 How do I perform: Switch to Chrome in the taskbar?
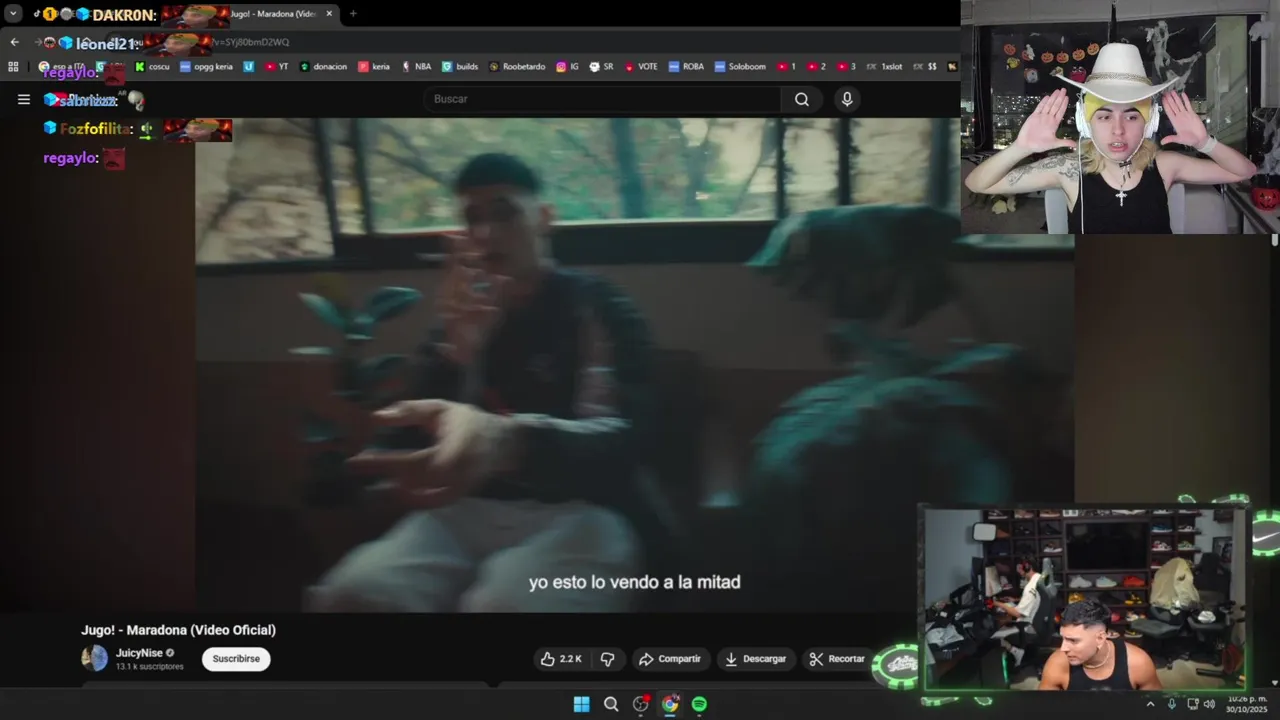tap(670, 704)
